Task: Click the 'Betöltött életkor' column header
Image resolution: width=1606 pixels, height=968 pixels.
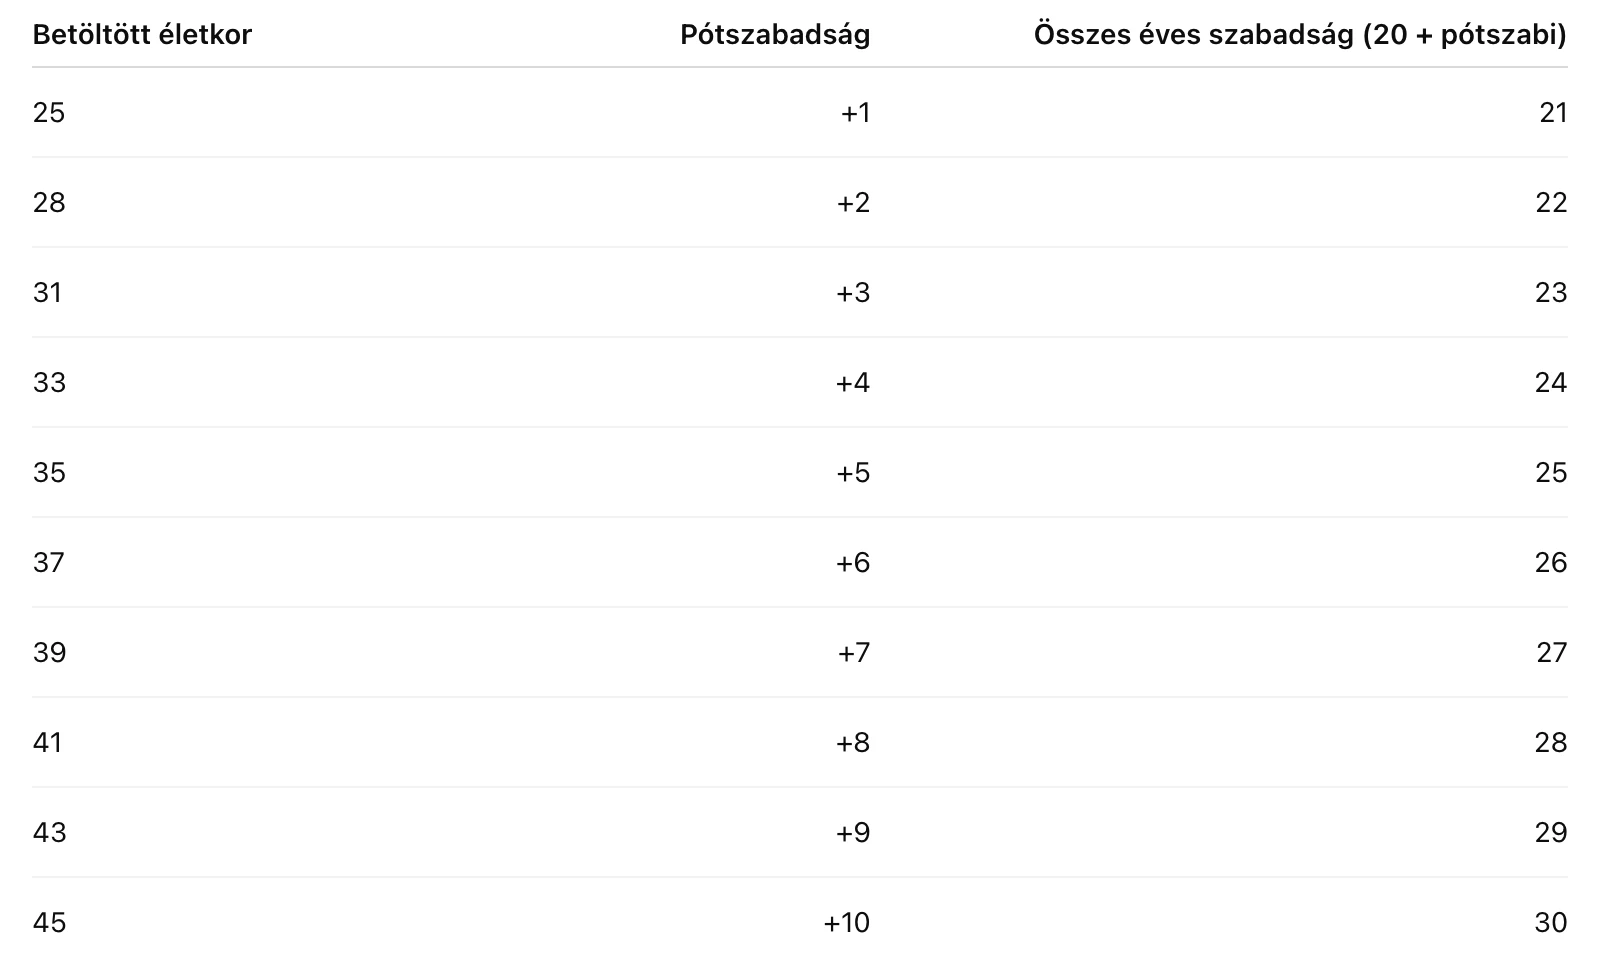Action: (x=142, y=35)
